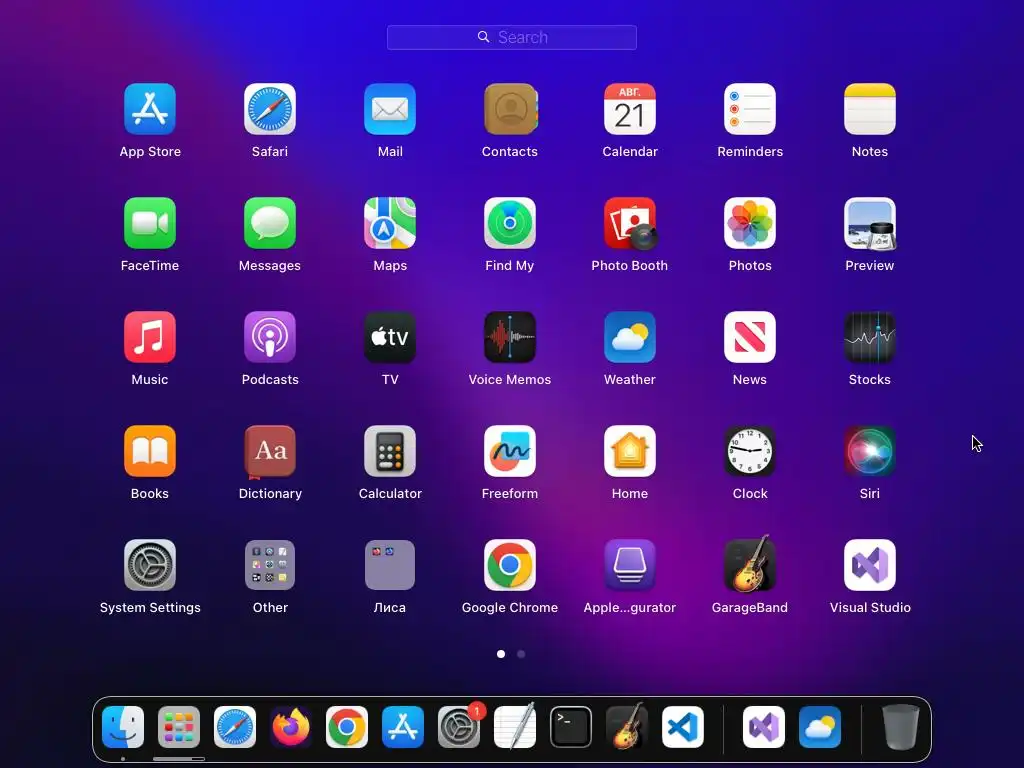Open Apple Configurator
This screenshot has width=1024, height=768.
pos(630,565)
